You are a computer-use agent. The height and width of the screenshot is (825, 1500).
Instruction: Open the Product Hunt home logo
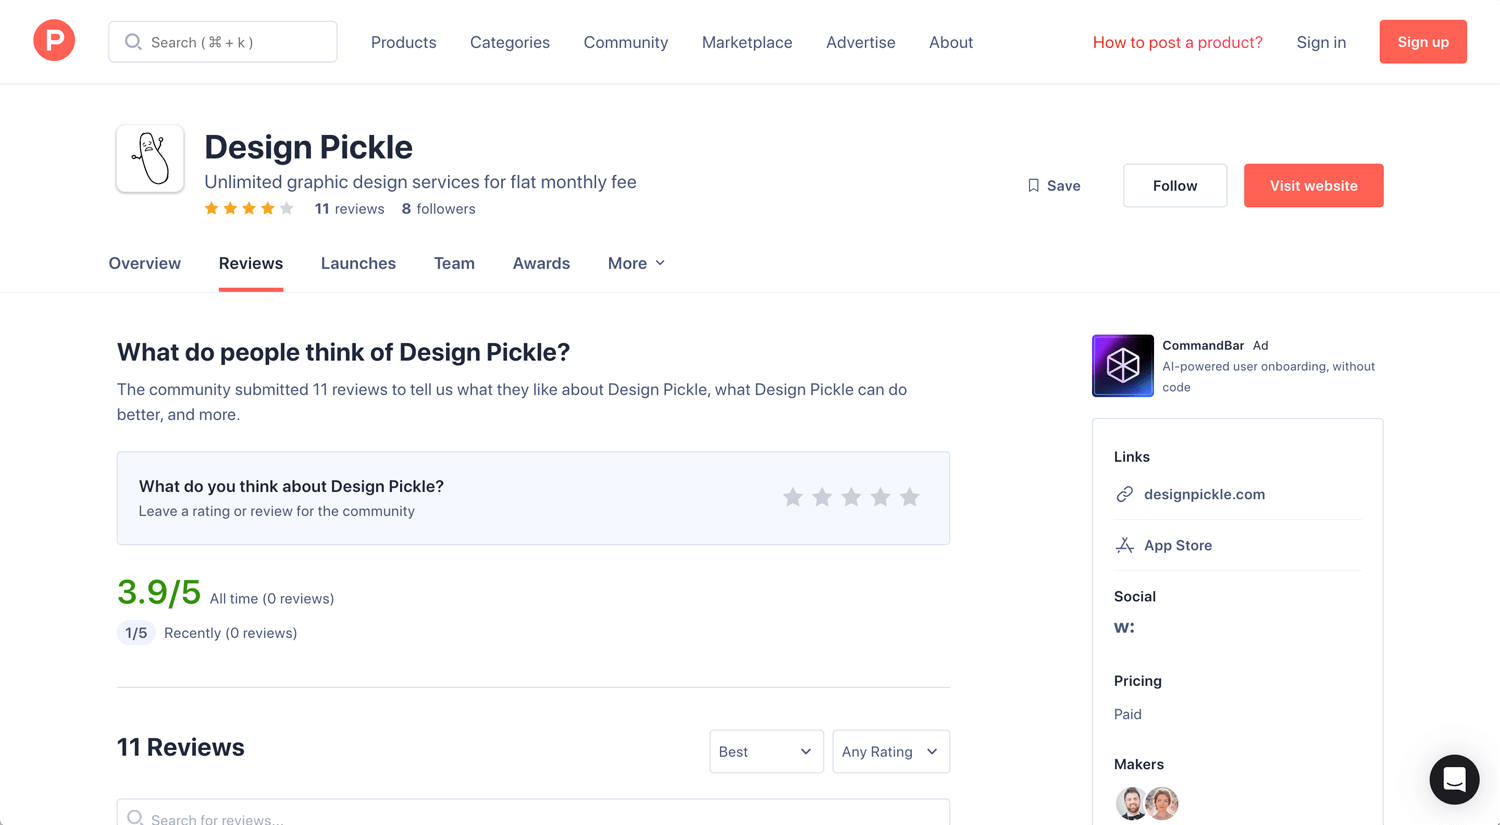(54, 41)
